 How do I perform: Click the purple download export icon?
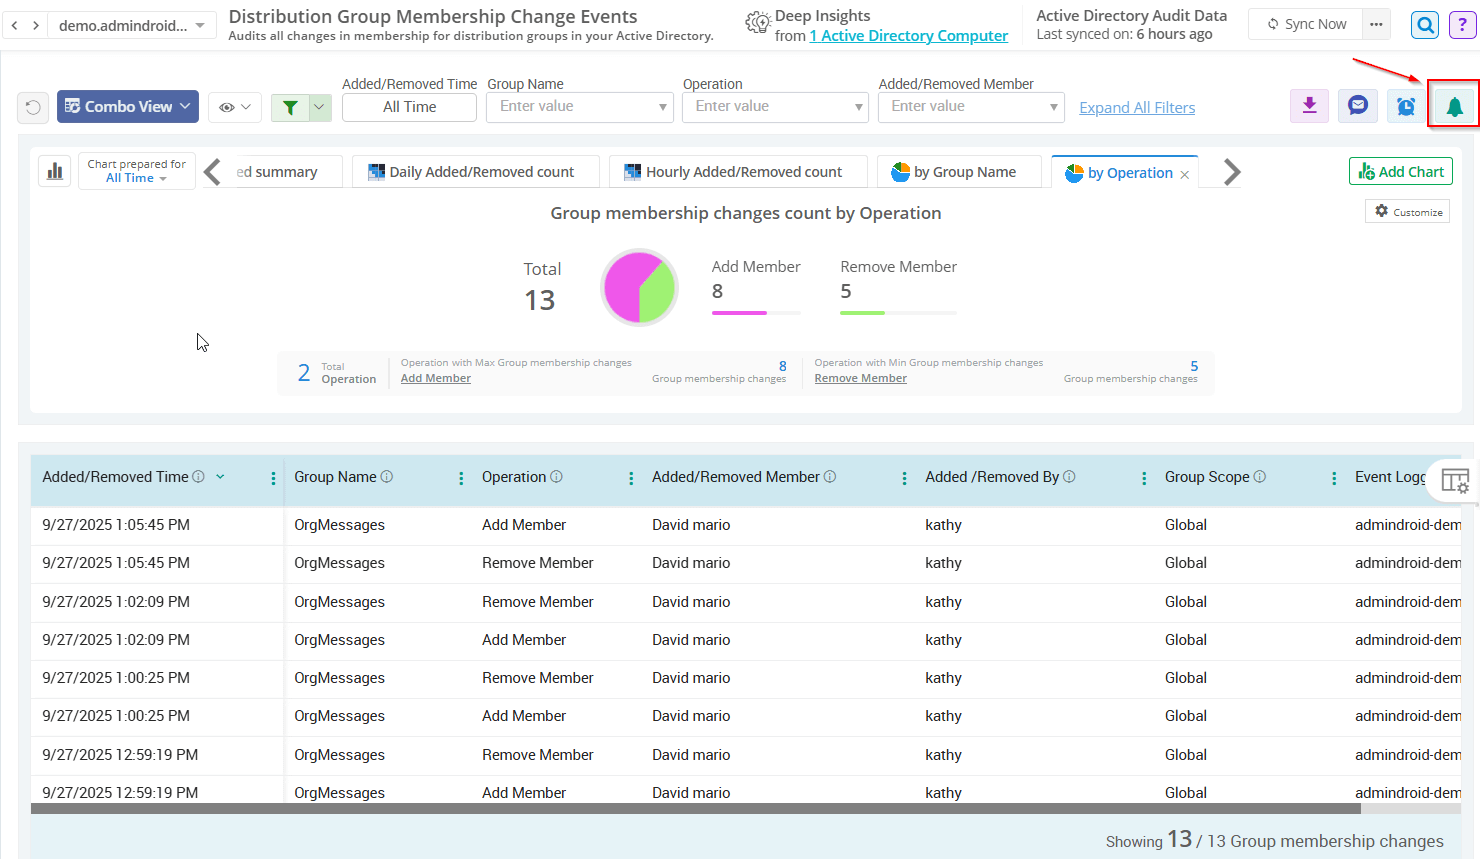pyautogui.click(x=1309, y=105)
